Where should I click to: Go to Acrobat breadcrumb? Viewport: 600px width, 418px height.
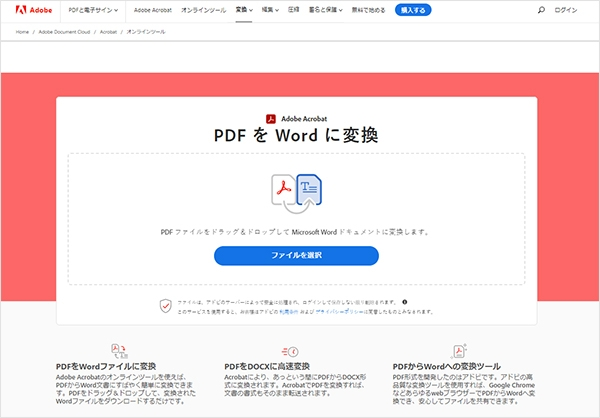(108, 32)
